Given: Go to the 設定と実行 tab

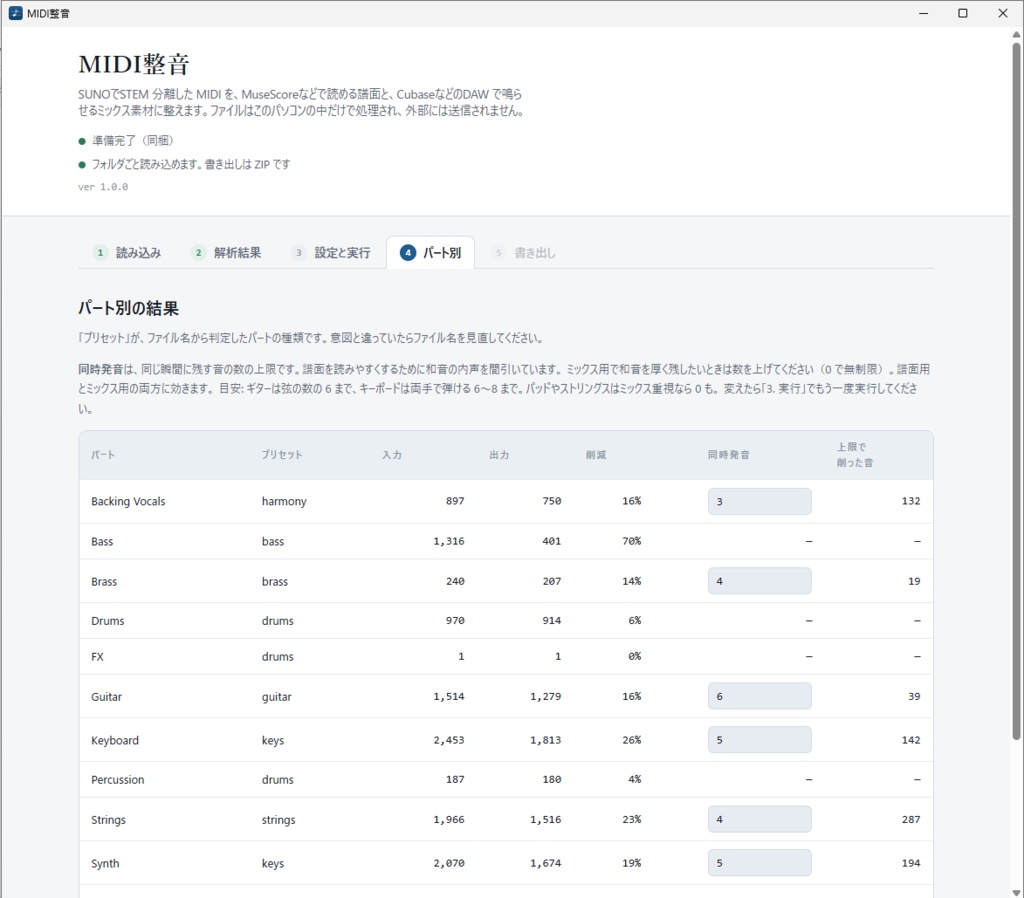Looking at the screenshot, I should point(330,253).
